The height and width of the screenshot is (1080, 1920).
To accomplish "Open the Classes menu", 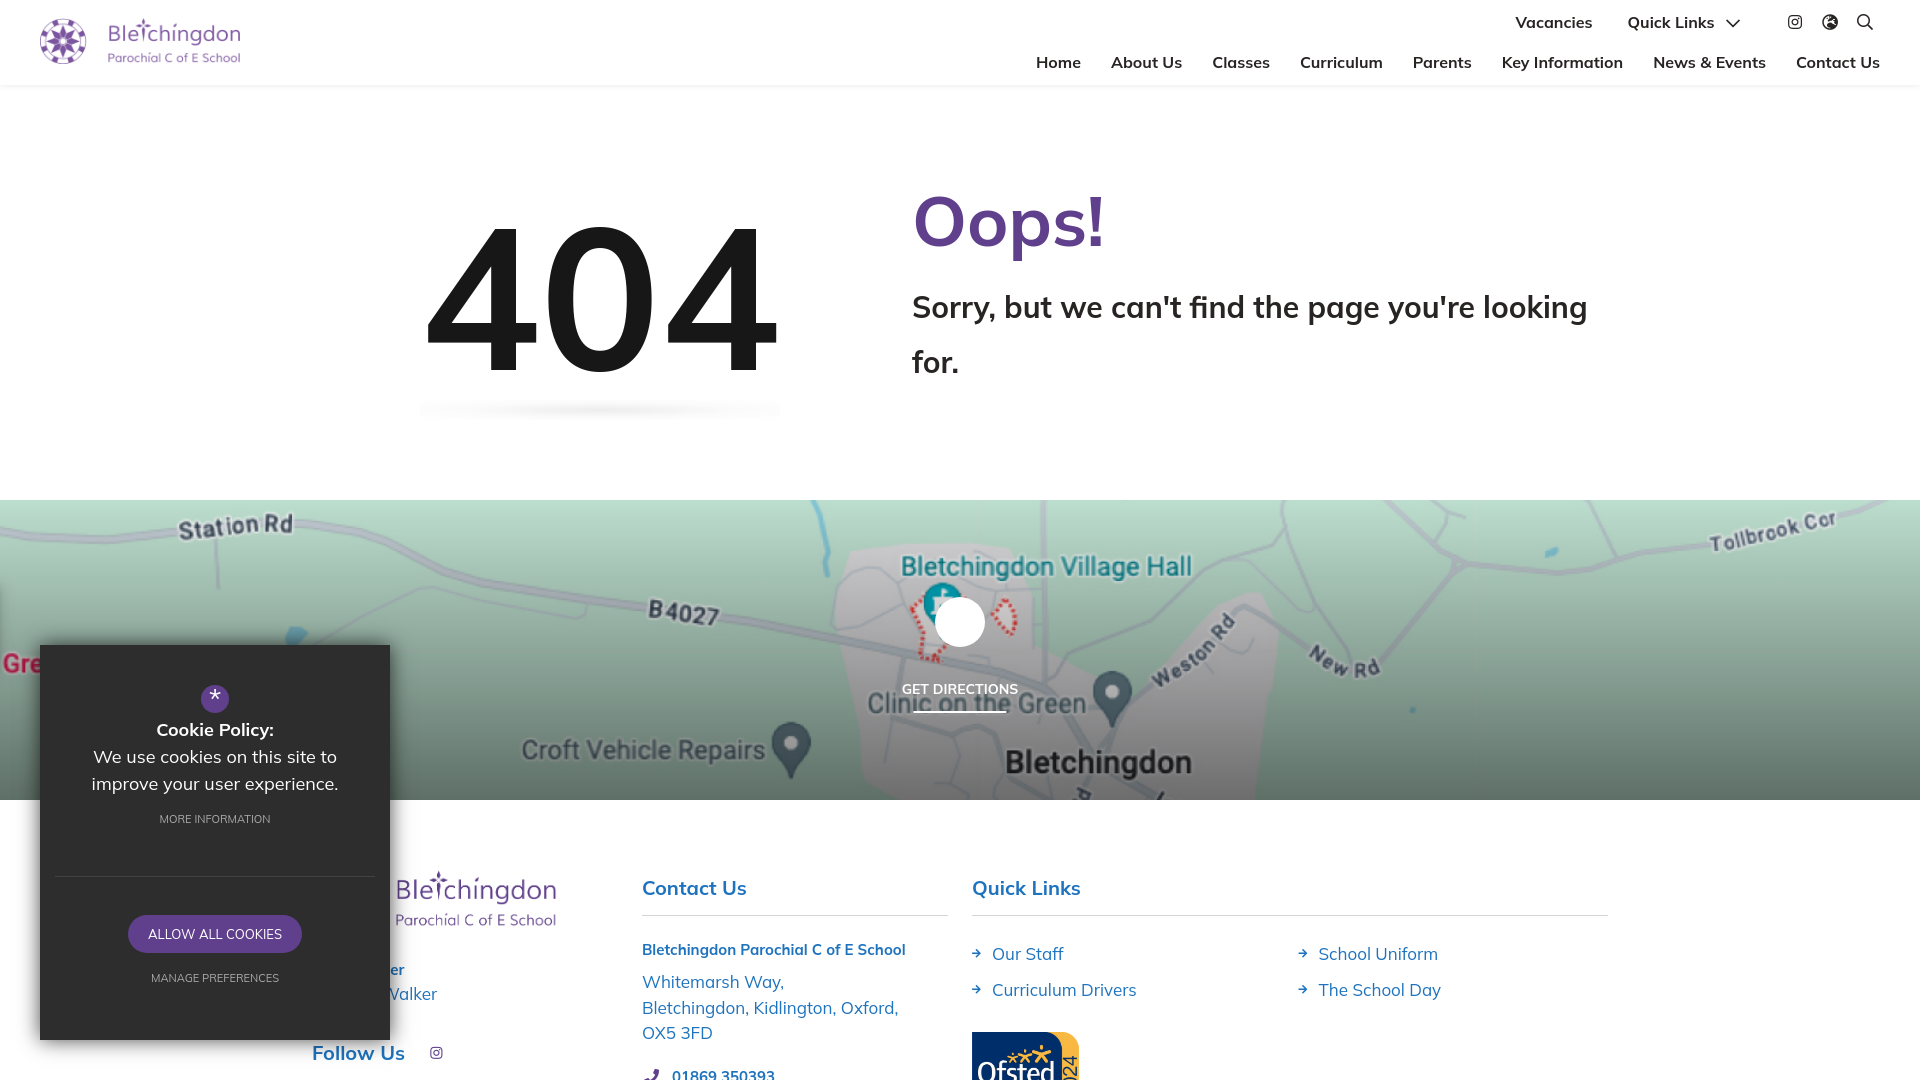I will tap(1241, 62).
